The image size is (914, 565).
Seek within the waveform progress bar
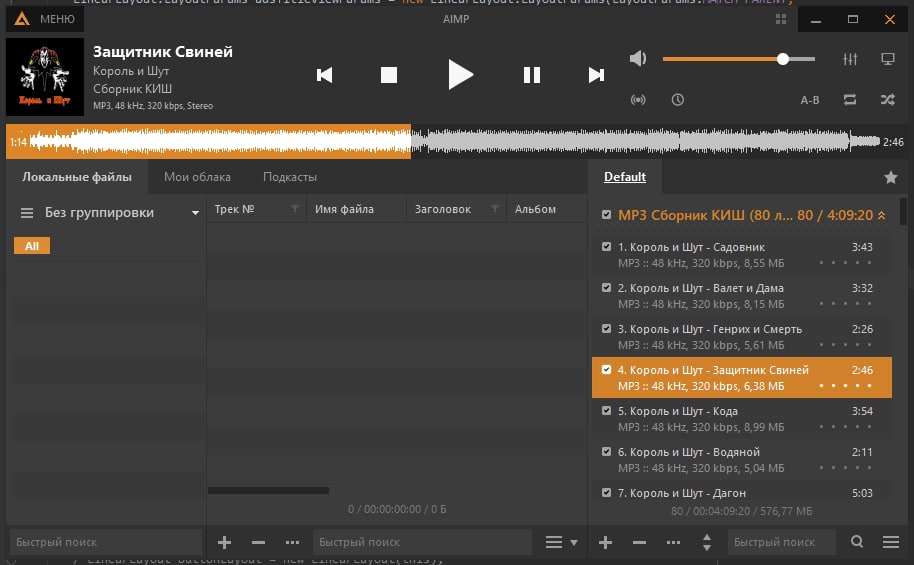click(x=455, y=141)
